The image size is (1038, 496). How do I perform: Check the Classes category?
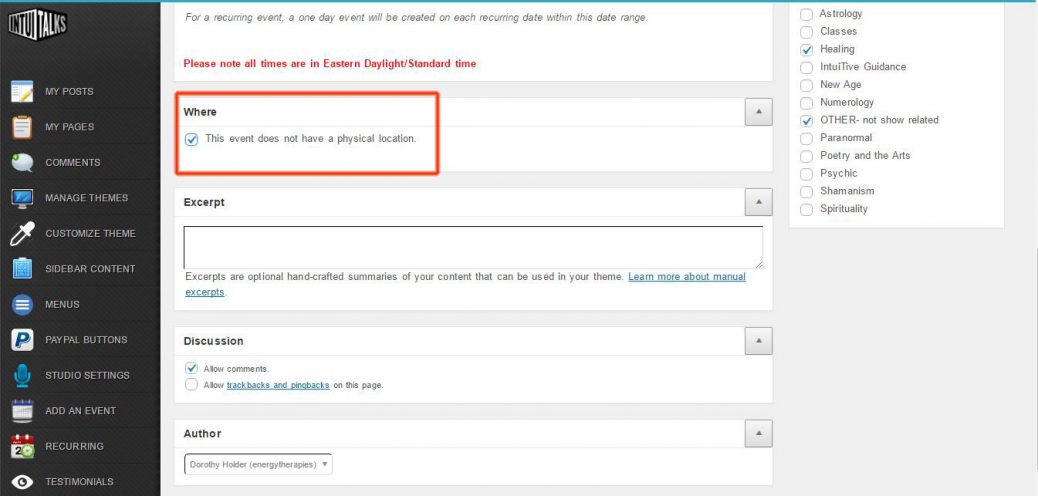[x=806, y=32]
